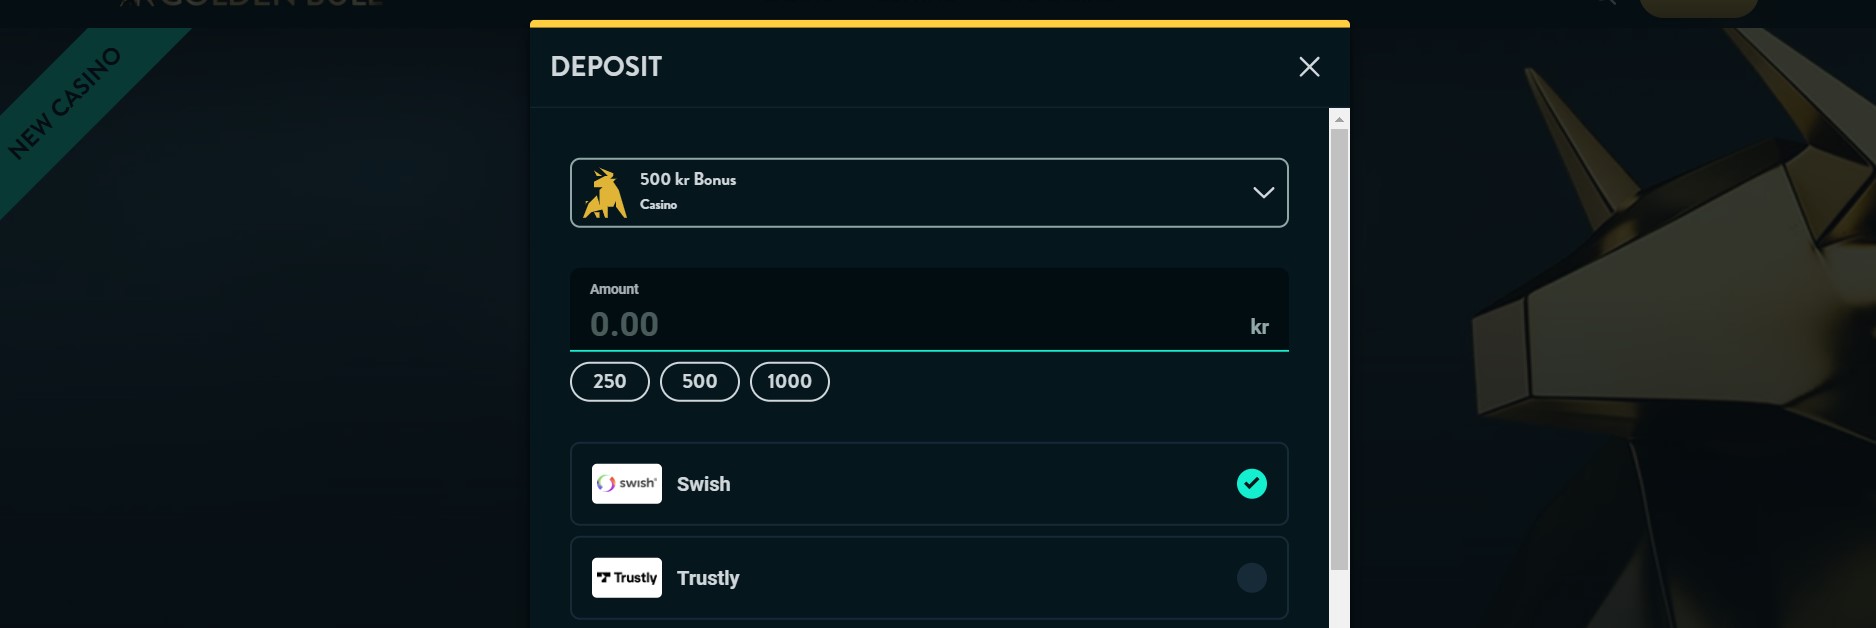The width and height of the screenshot is (1876, 628).
Task: Focus the Amount input field
Action: click(900, 324)
